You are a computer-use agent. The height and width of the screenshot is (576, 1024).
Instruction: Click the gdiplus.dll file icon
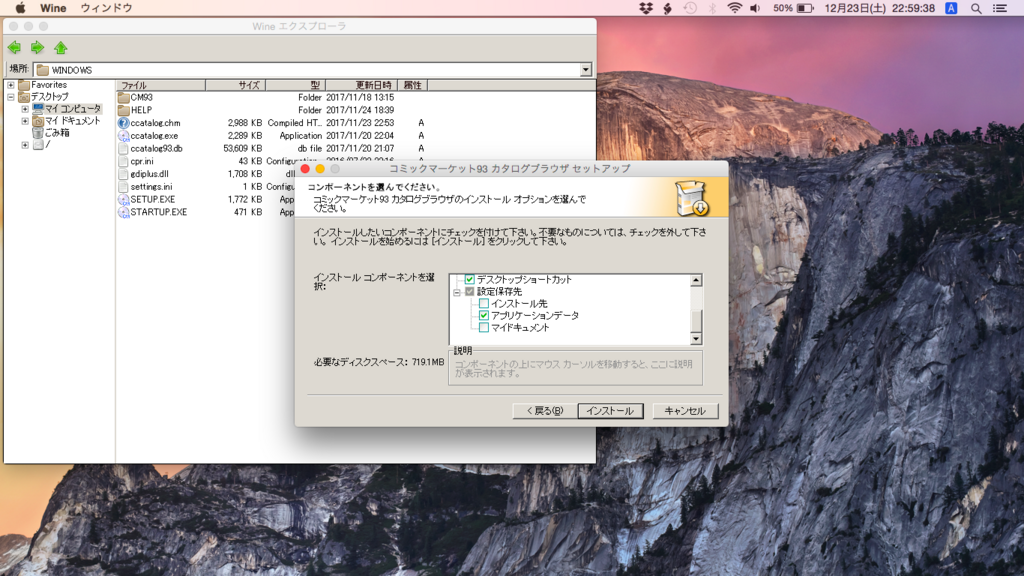pos(123,174)
